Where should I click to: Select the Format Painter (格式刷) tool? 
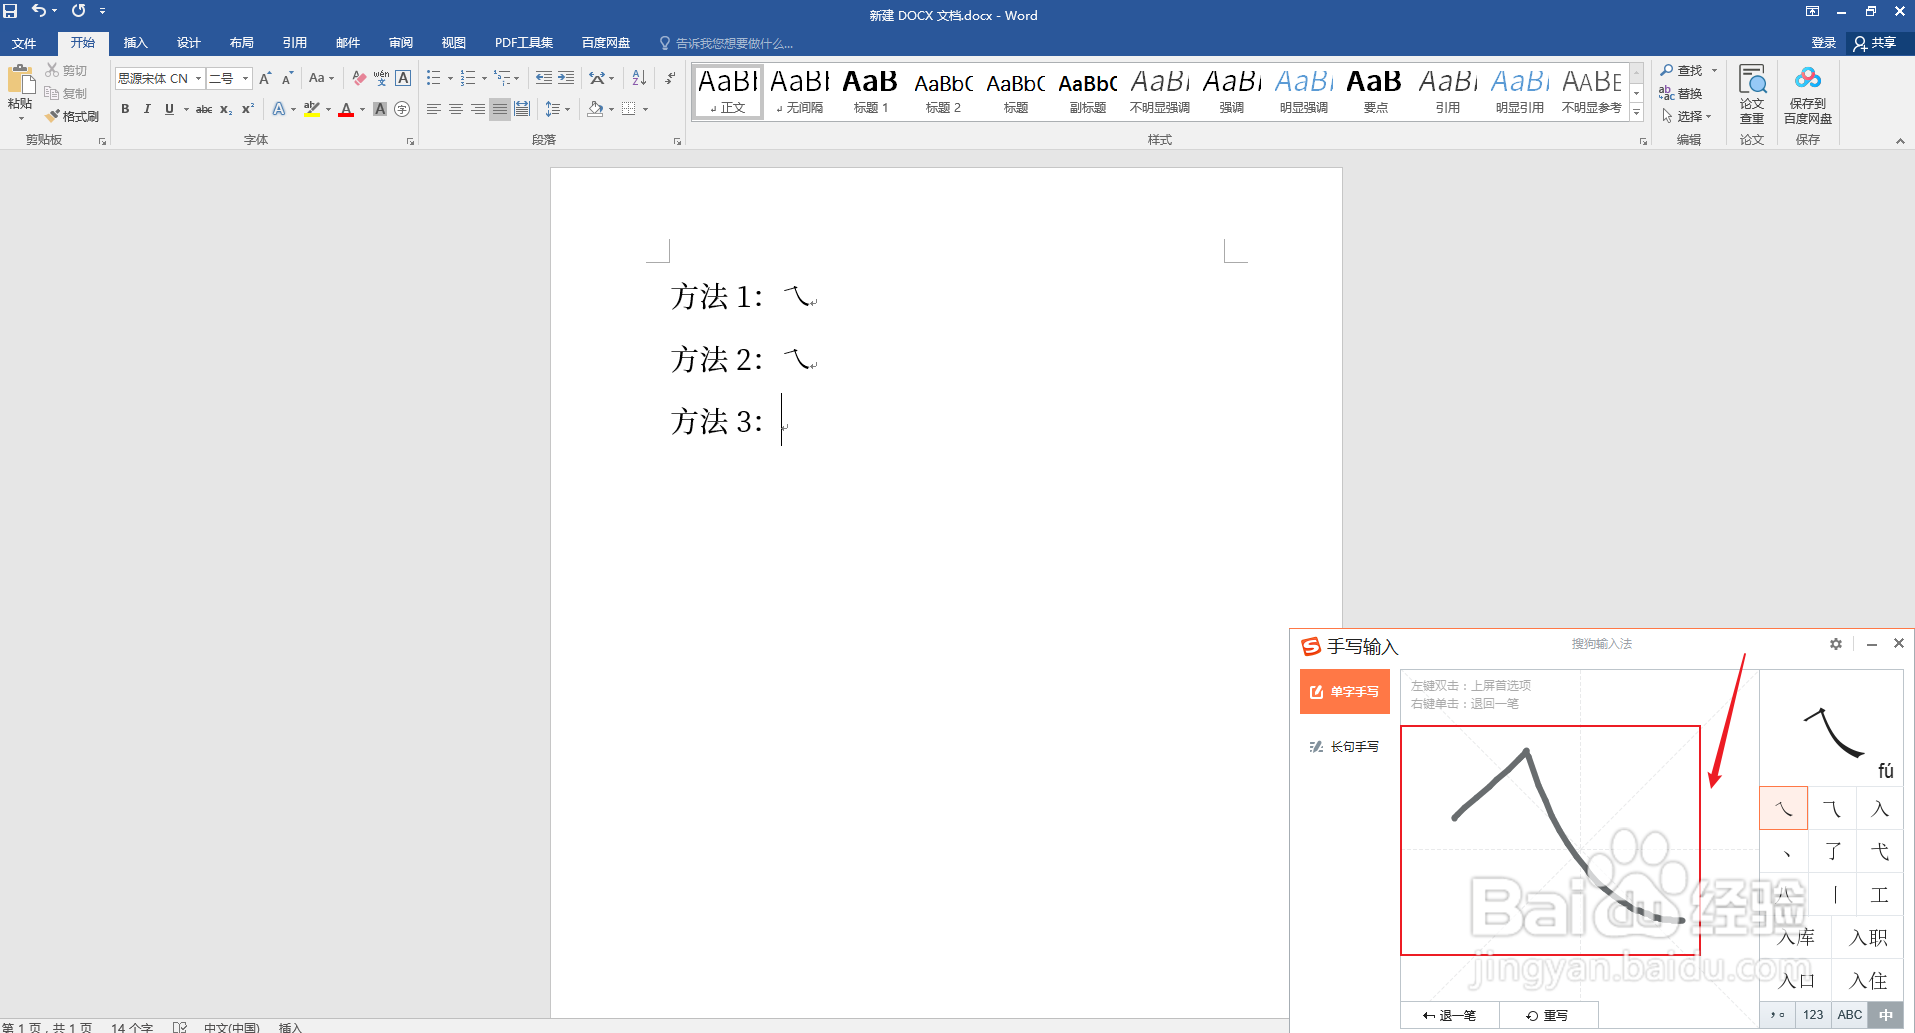pos(72,116)
